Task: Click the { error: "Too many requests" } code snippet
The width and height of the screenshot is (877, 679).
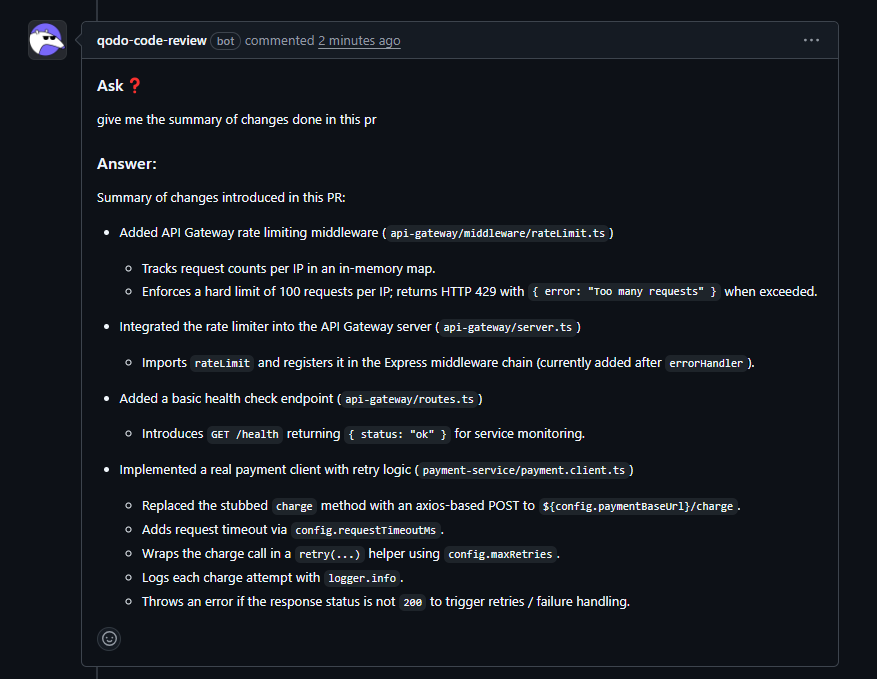Action: (624, 291)
